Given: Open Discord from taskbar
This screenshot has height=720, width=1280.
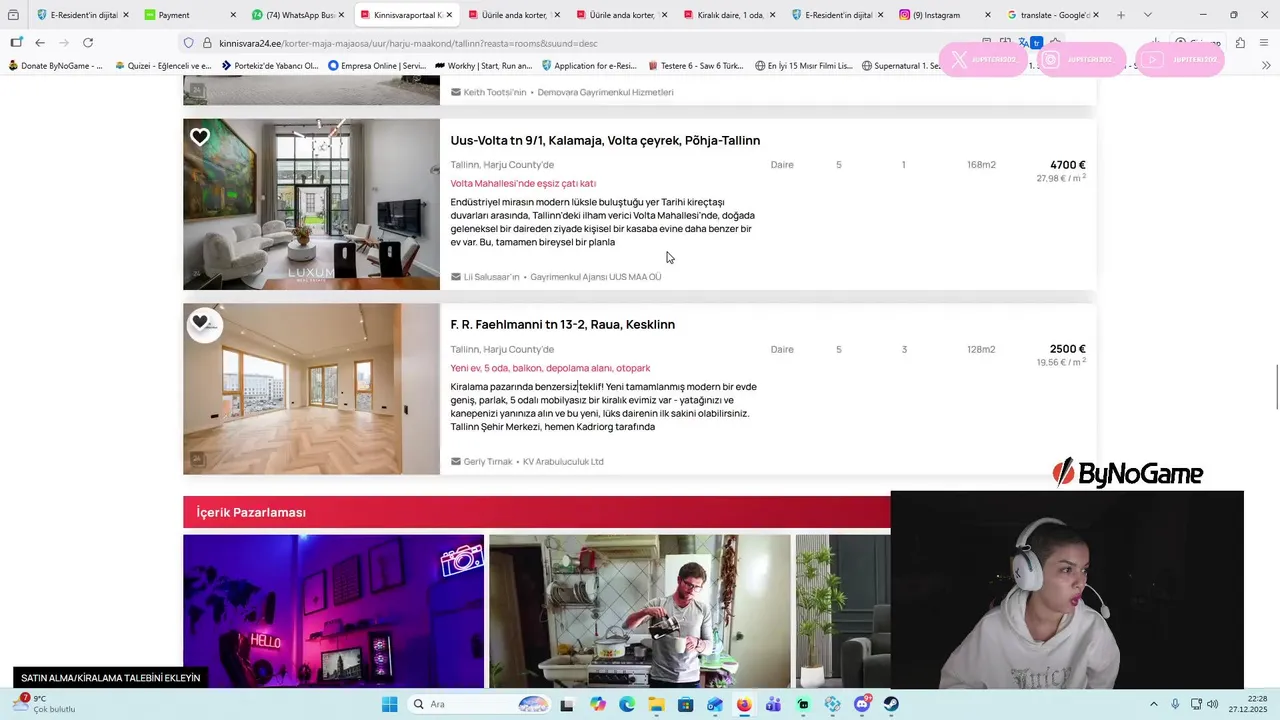Looking at the screenshot, I should [862, 704].
